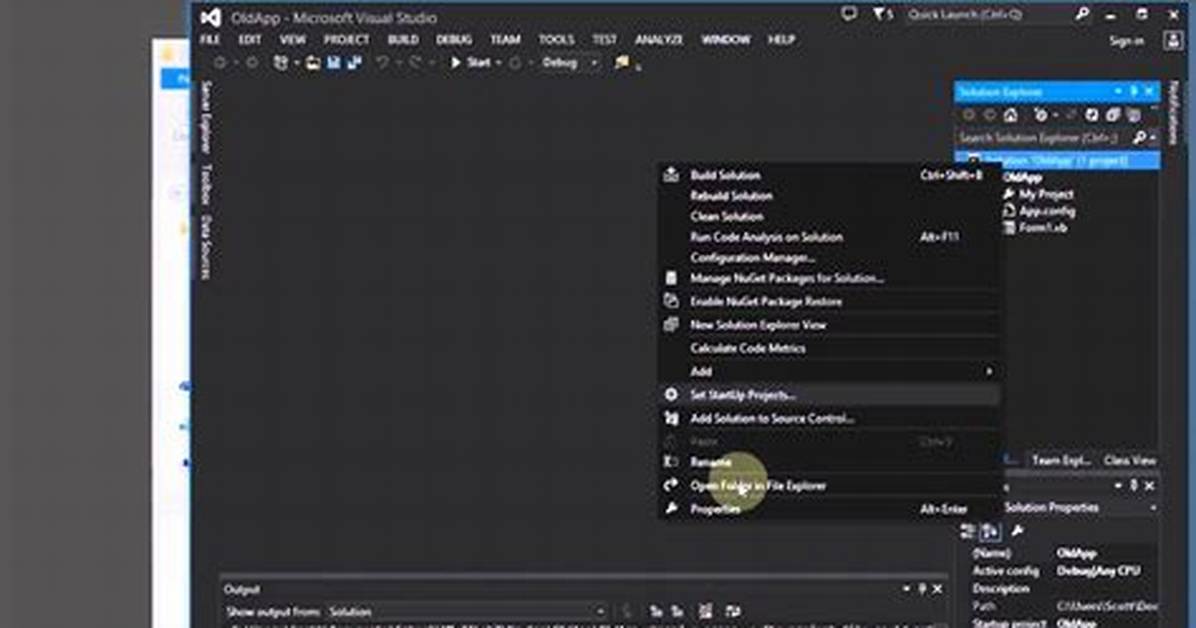Viewport: 1196px width, 628px height.
Task: Expand the Add submenu arrow
Action: point(989,372)
